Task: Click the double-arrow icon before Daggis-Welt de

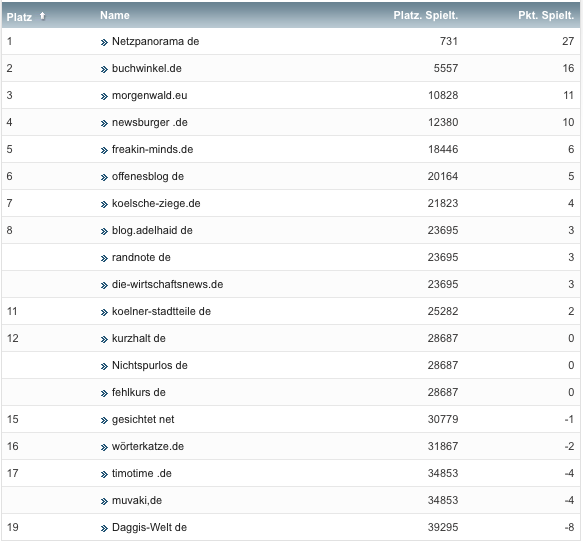Action: 104,528
